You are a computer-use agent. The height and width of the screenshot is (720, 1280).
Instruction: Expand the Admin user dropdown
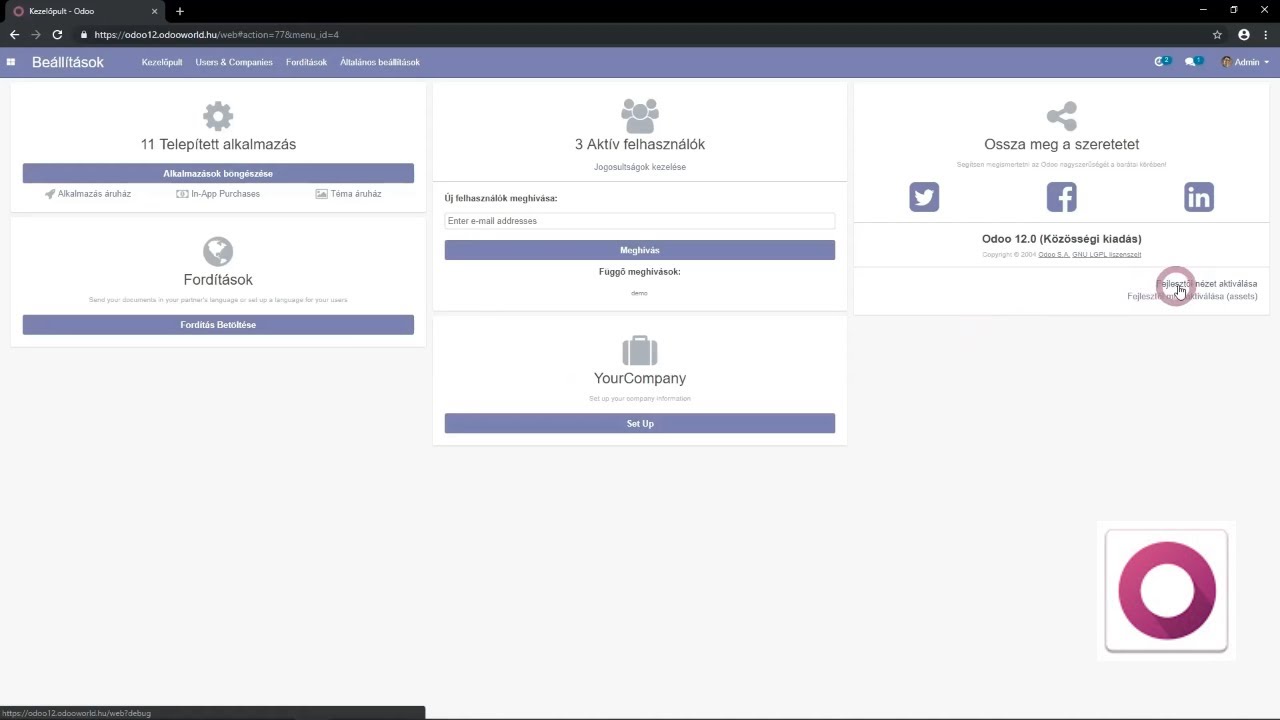point(1245,62)
